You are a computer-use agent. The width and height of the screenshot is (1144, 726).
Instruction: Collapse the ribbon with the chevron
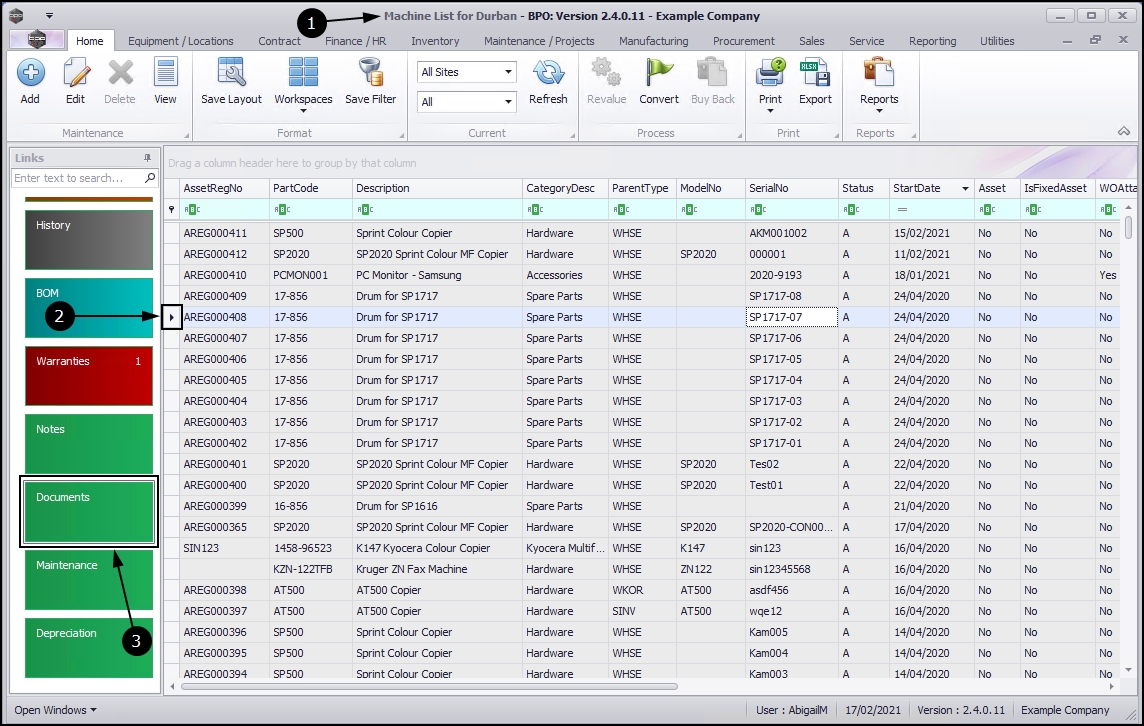pyautogui.click(x=1124, y=132)
